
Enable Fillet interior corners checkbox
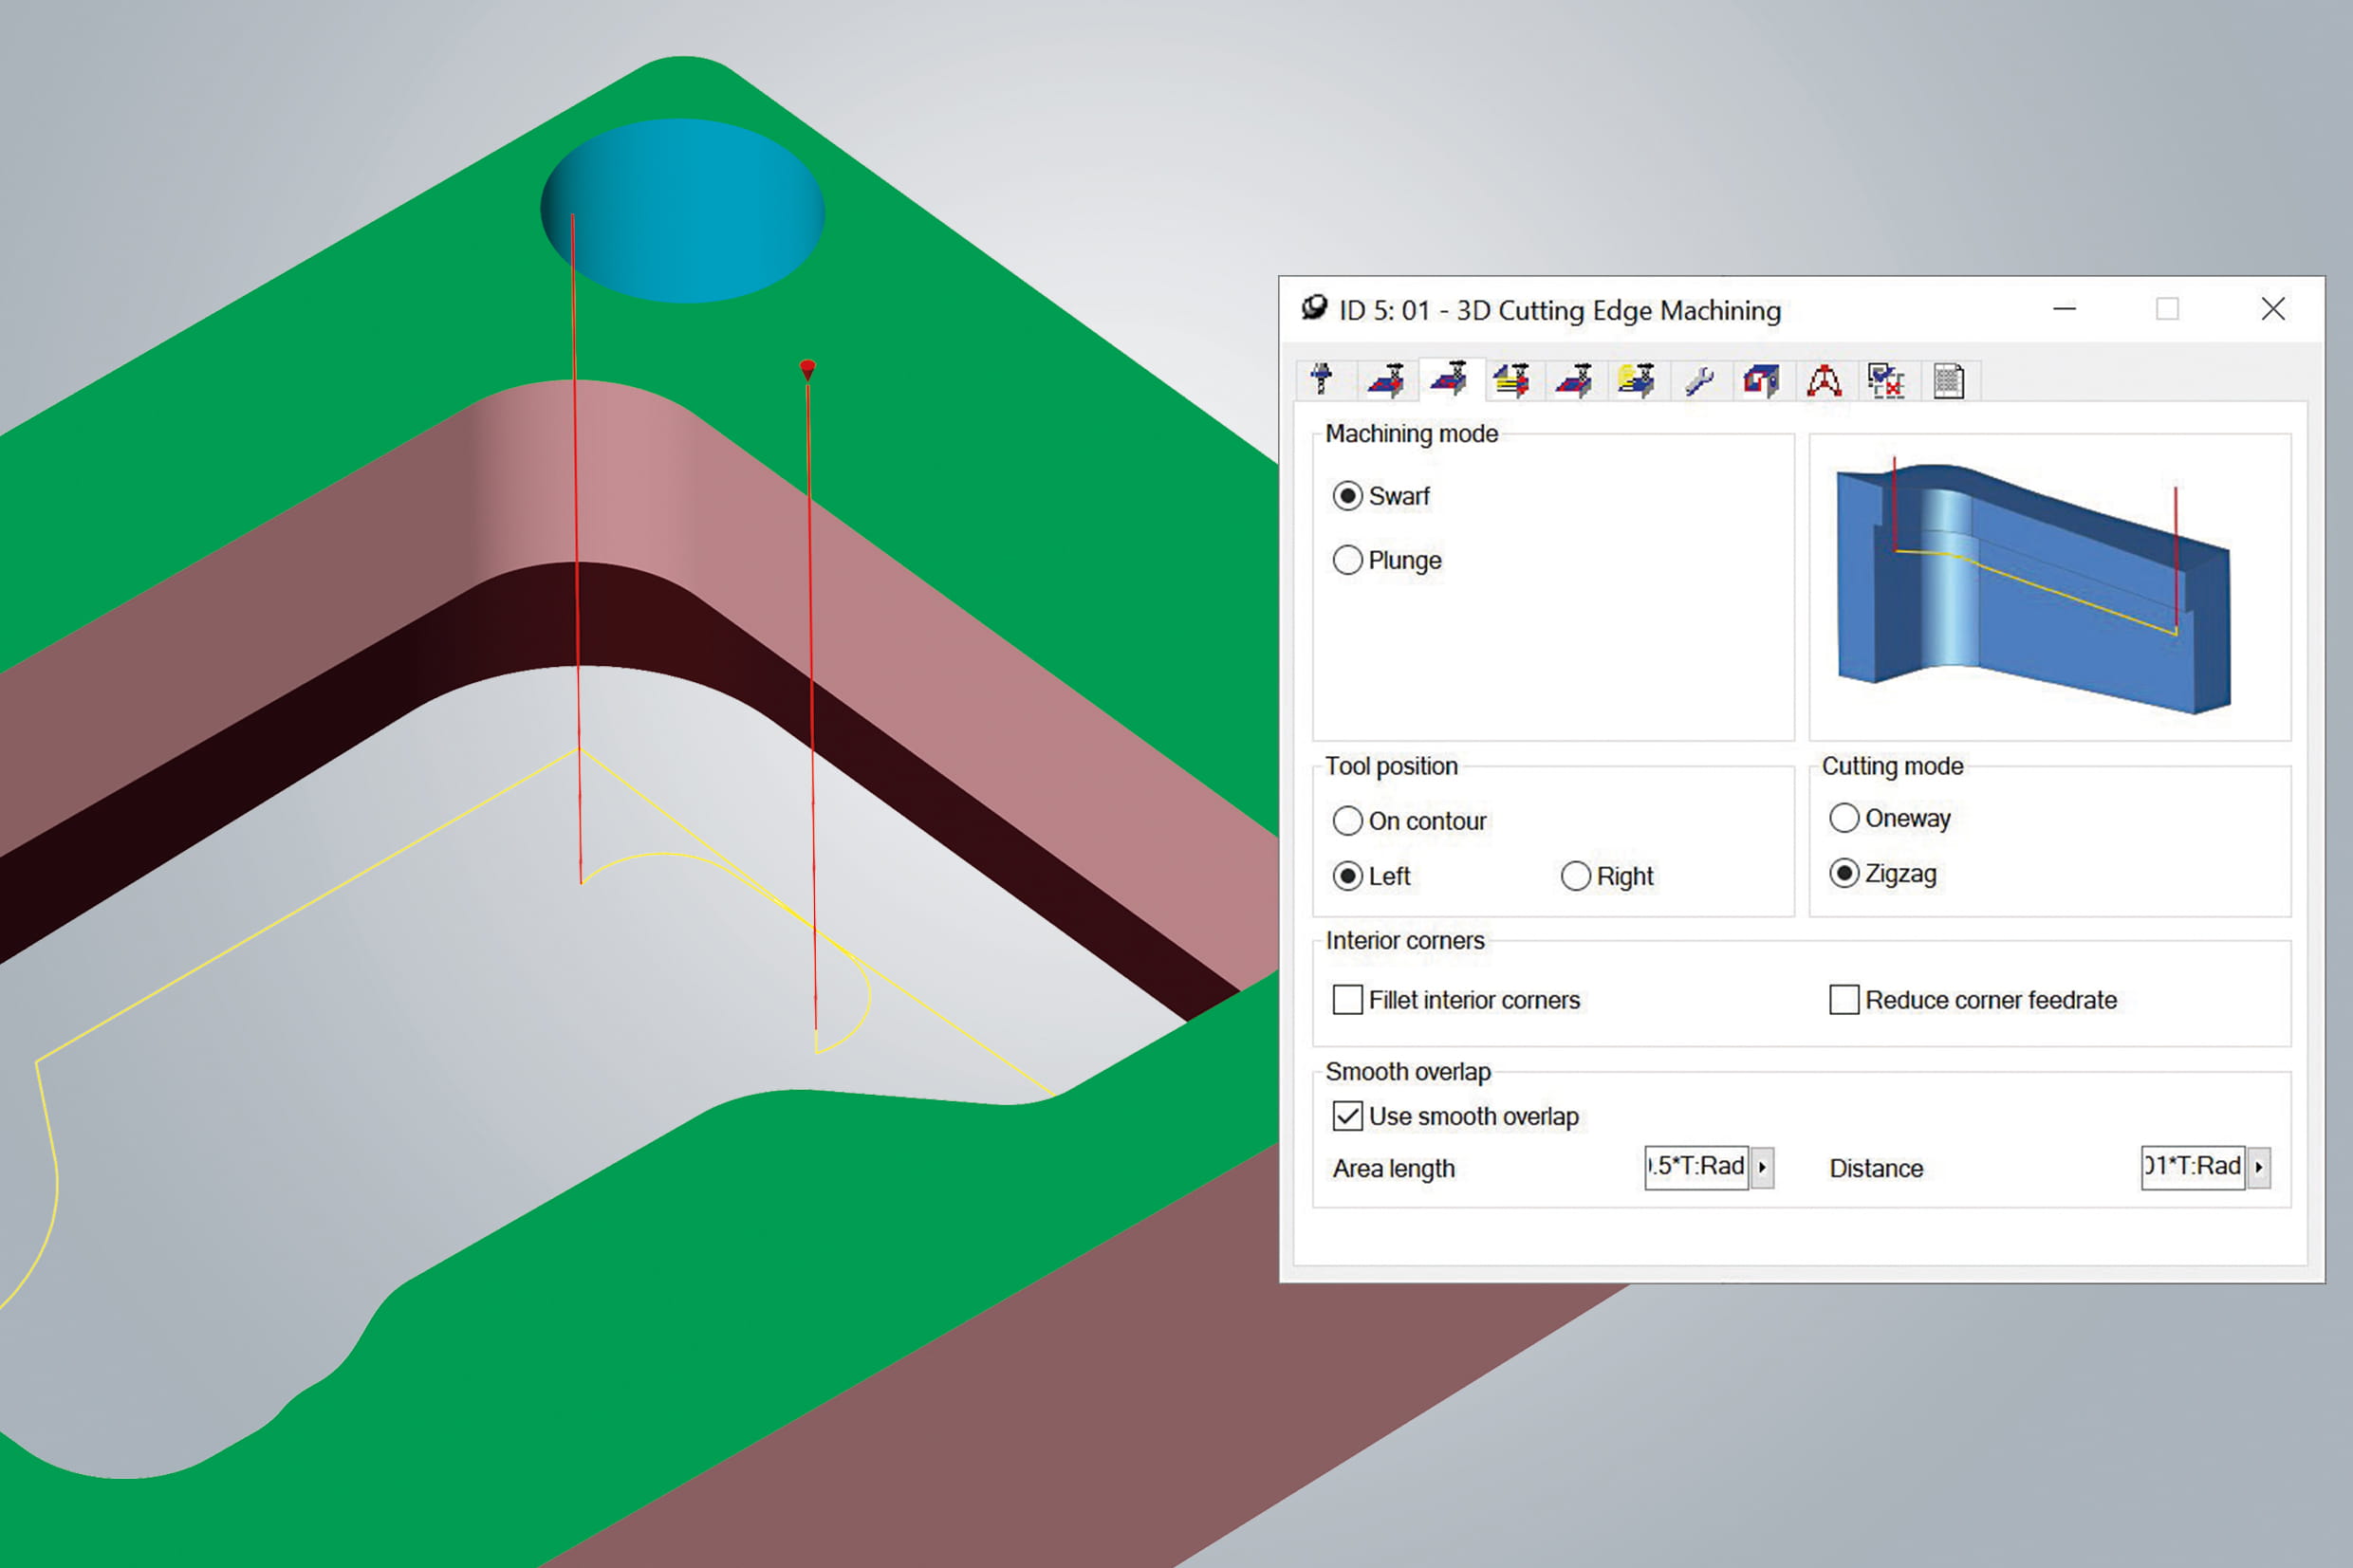pyautogui.click(x=1348, y=1000)
